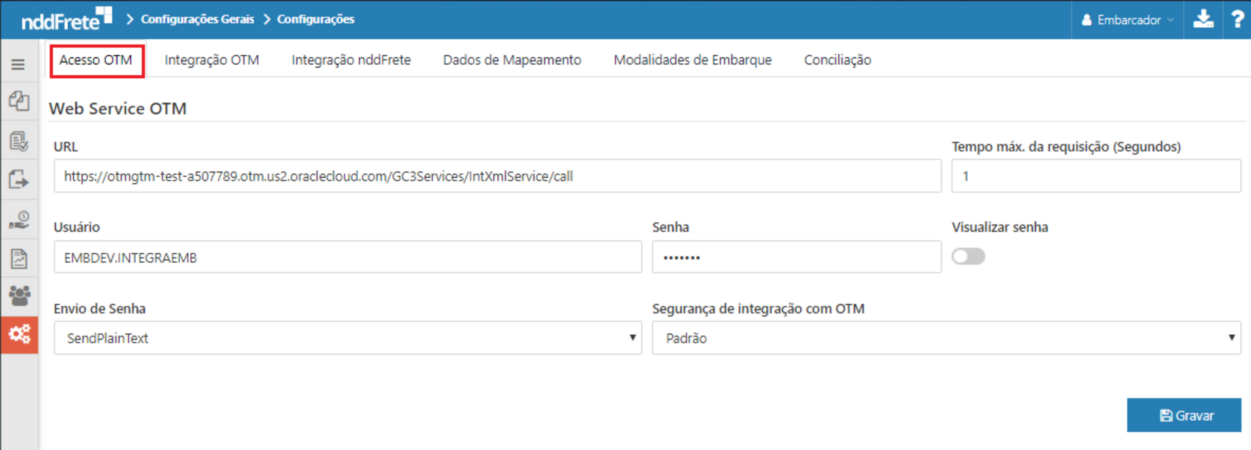
Task: Open the Embarcador user menu
Action: 1129,19
